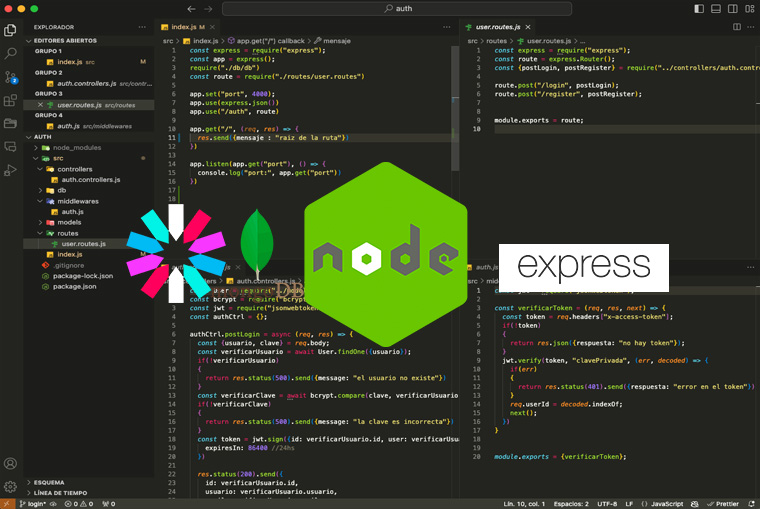
Task: Open package-lock.json in the tree
Action: (83, 276)
